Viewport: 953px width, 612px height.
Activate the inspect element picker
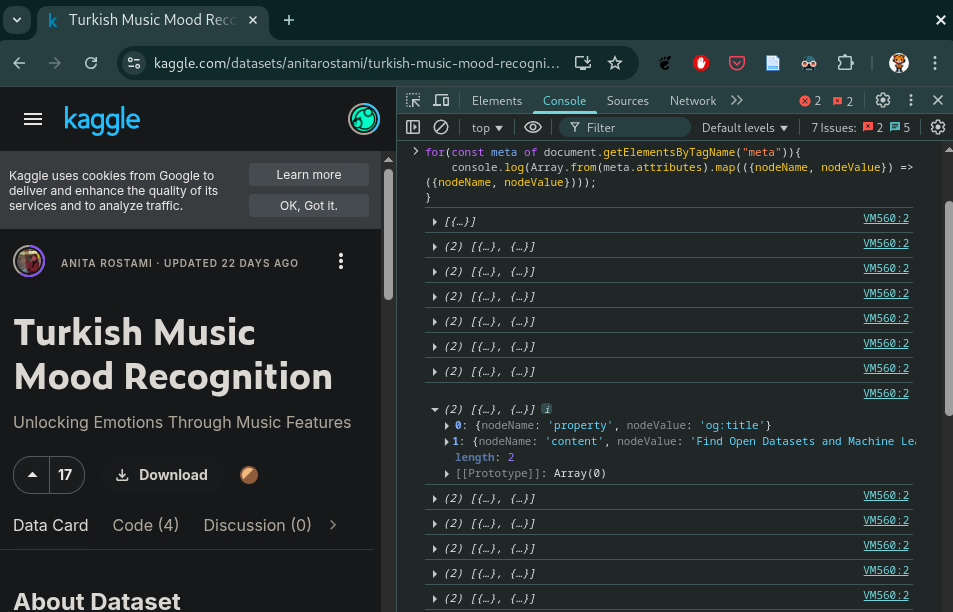(x=413, y=100)
